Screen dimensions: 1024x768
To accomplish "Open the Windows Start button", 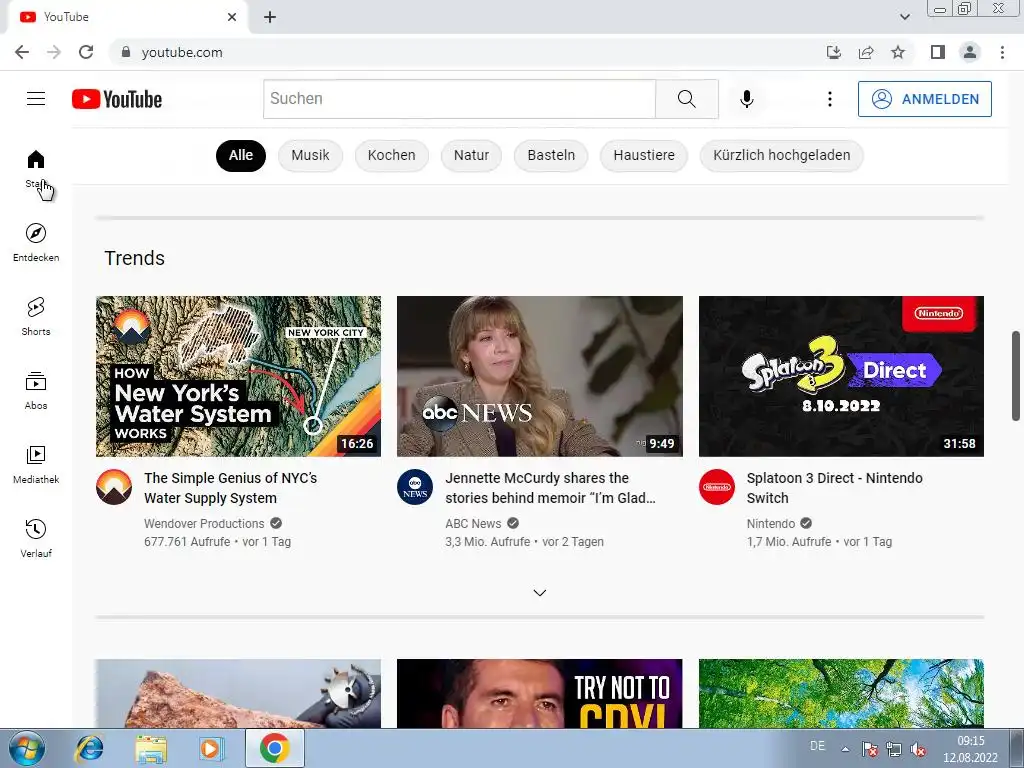I will (27, 748).
